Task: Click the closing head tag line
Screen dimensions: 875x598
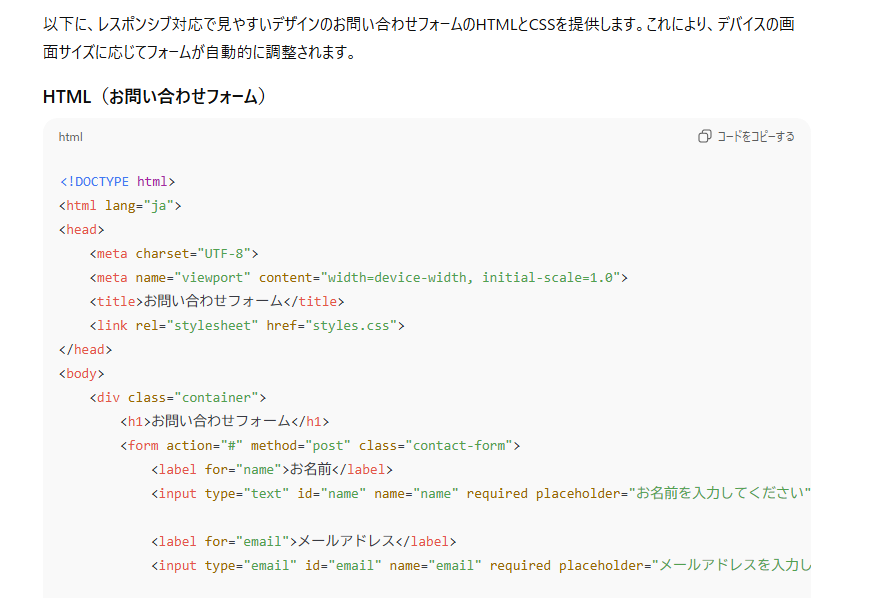Action: (85, 350)
